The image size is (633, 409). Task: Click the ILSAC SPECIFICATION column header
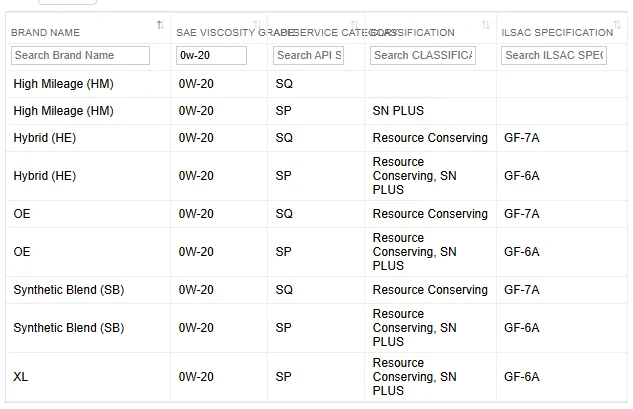coord(557,33)
